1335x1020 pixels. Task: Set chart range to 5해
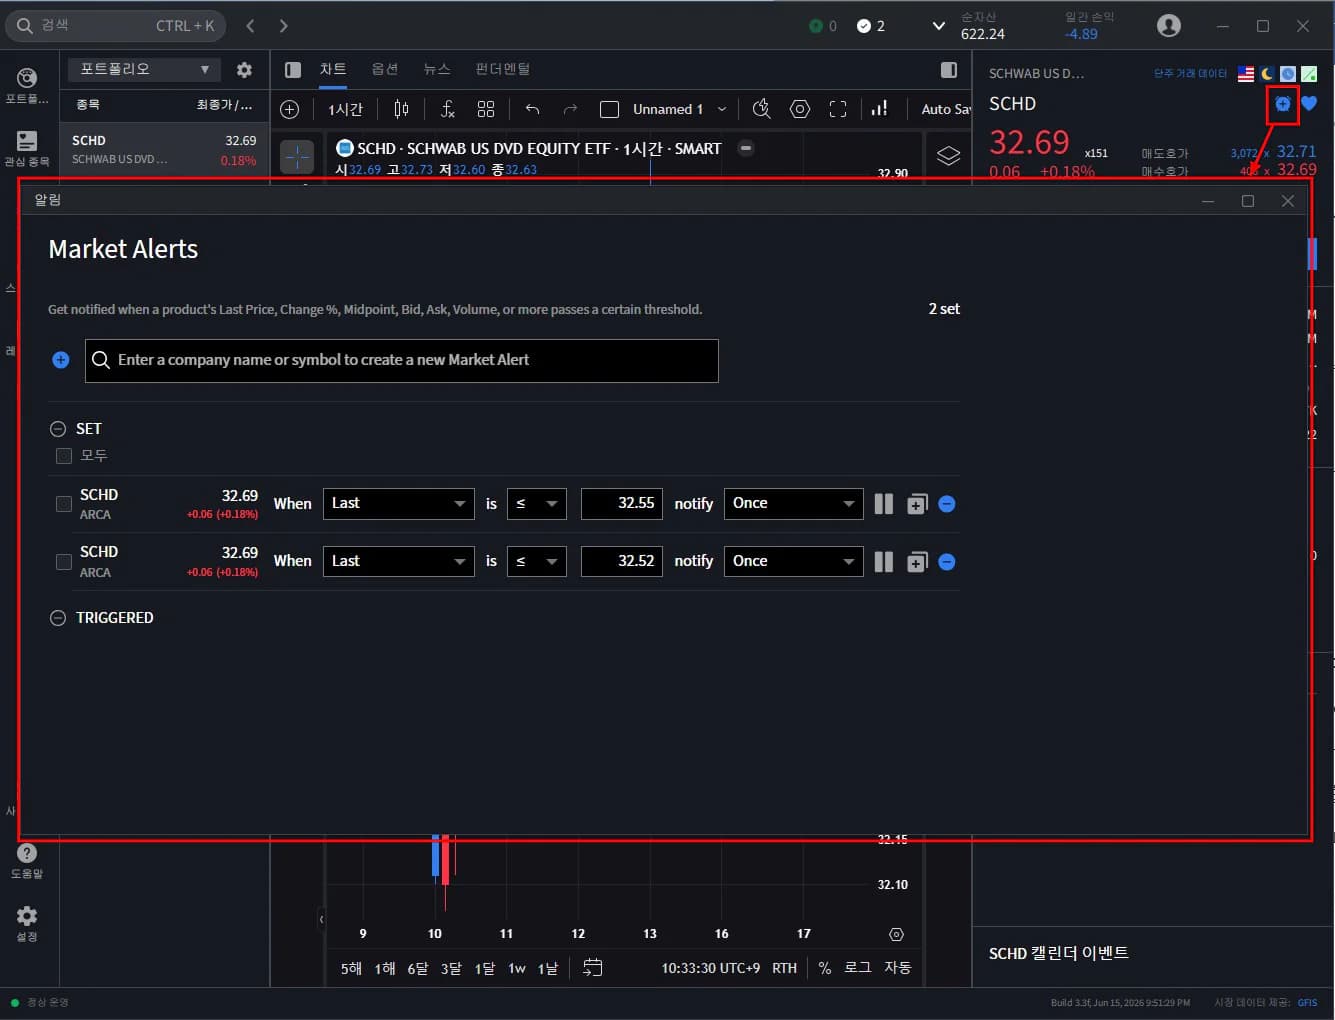click(351, 968)
